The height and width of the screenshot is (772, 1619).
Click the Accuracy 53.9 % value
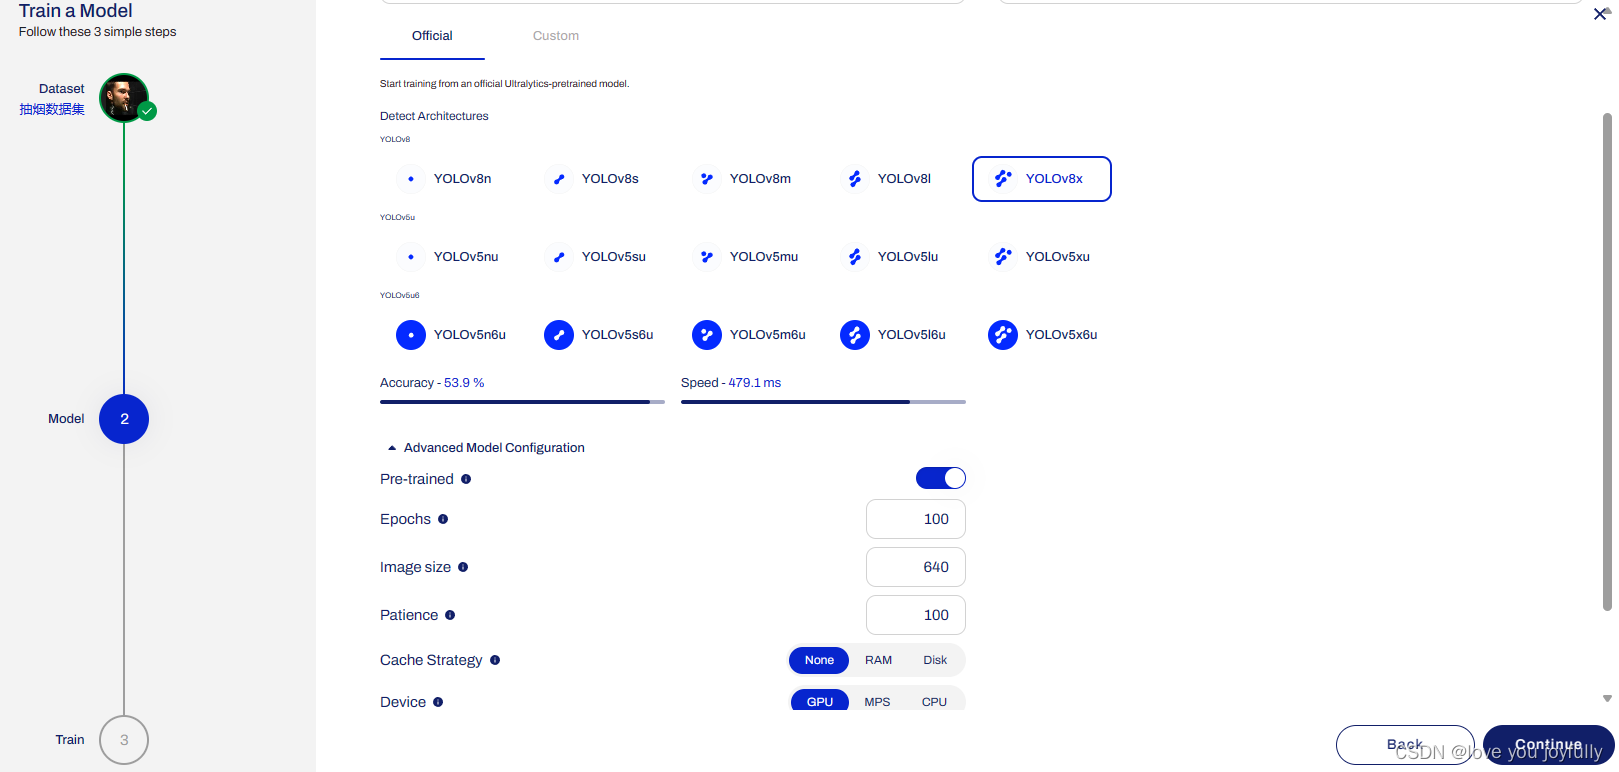pos(464,383)
